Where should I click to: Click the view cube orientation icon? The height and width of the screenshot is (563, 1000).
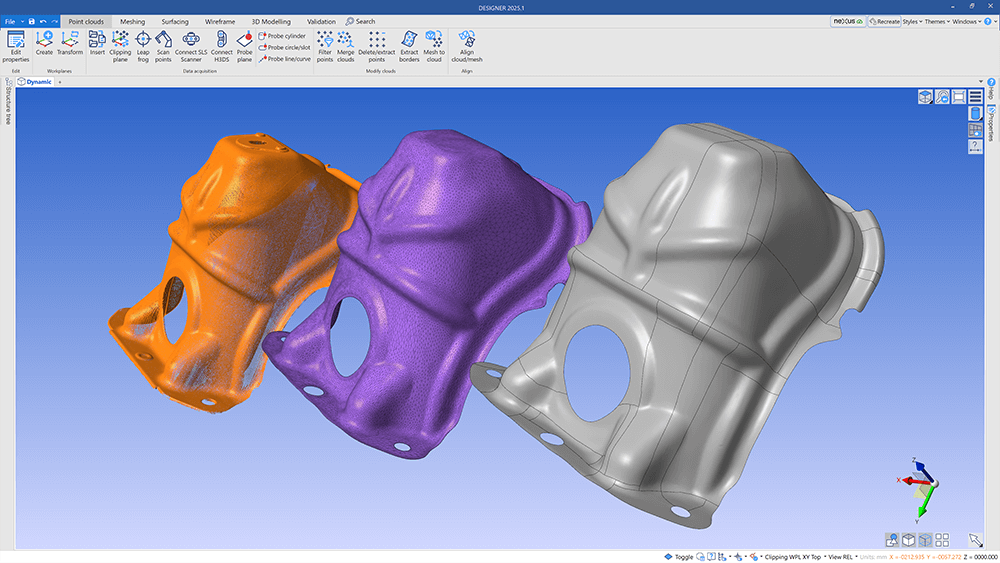coord(925,96)
